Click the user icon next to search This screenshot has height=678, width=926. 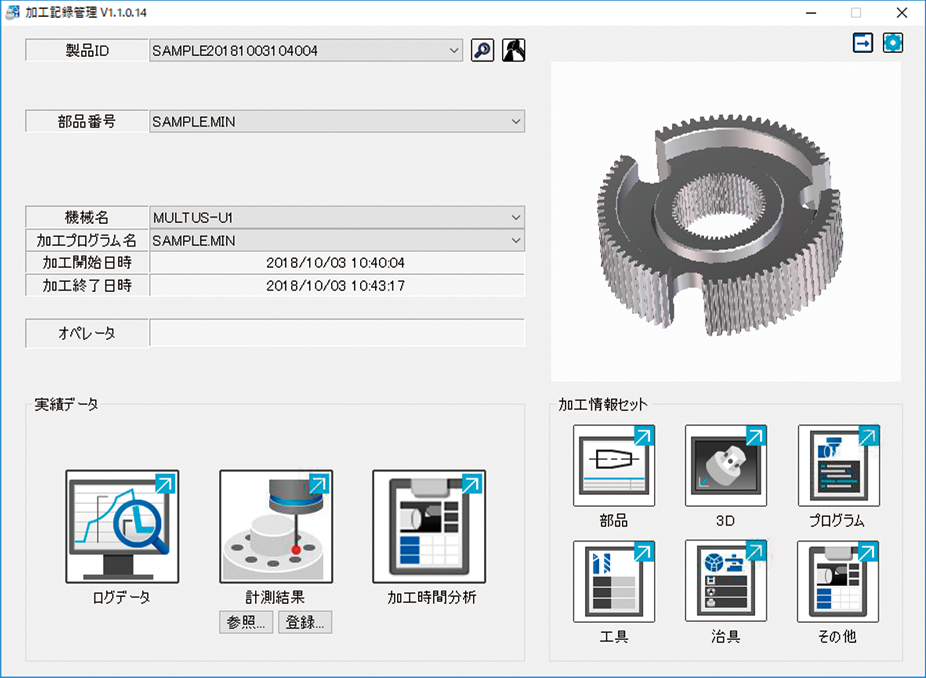[x=514, y=50]
